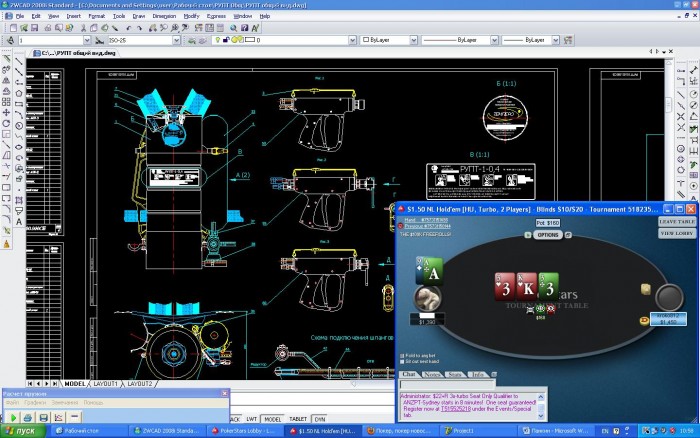The height and width of the screenshot is (438, 700).
Task: Click the OPTIONS button on poker table
Action: point(548,235)
